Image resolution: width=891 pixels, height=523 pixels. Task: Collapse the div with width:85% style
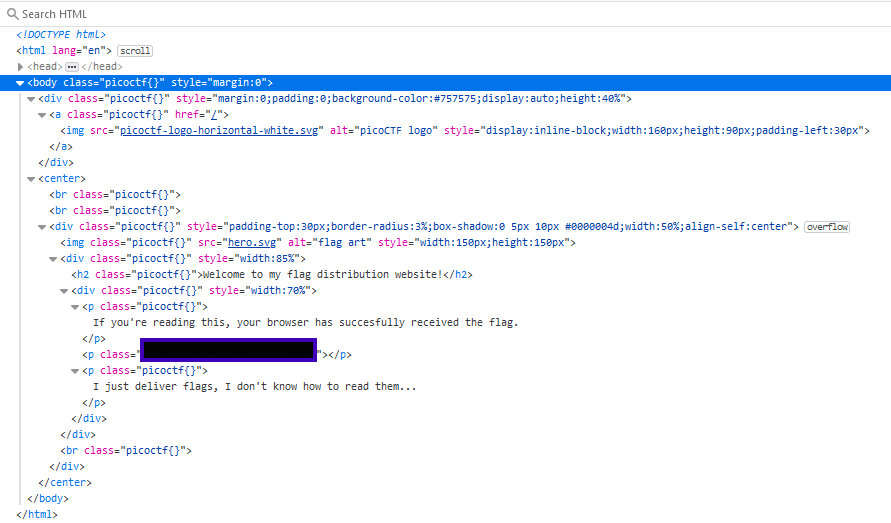pyautogui.click(x=53, y=258)
